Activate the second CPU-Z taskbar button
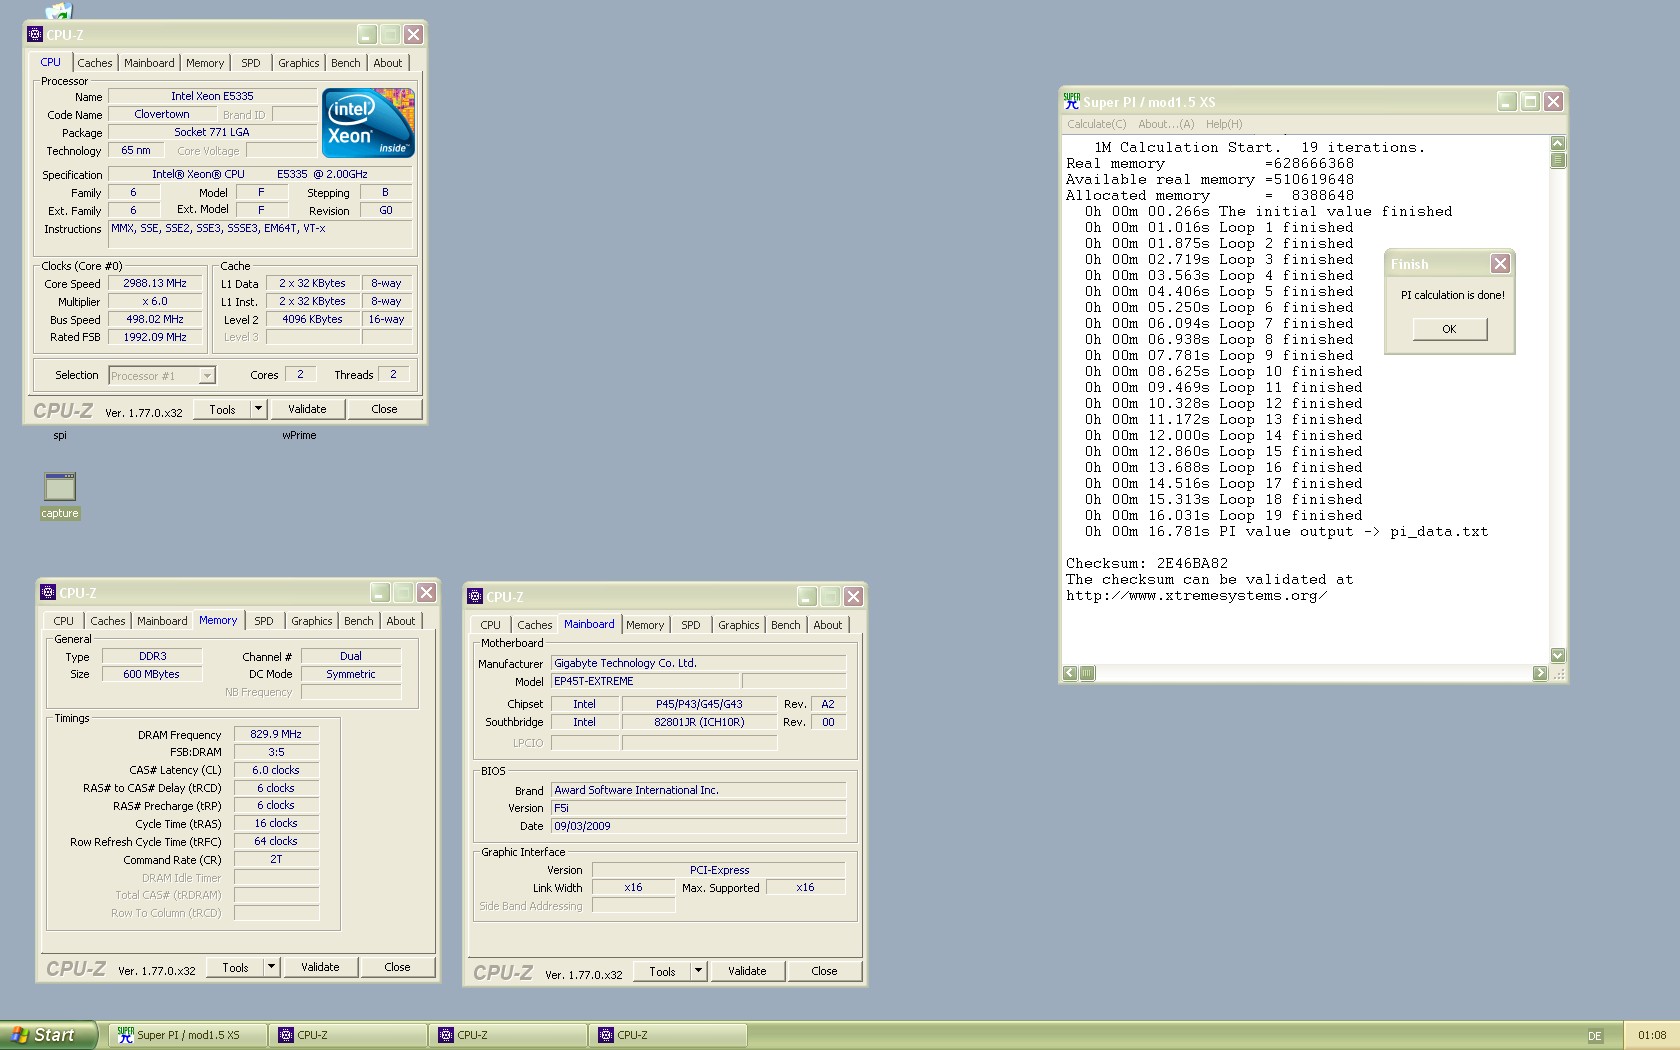1680x1050 pixels. coord(508,1035)
